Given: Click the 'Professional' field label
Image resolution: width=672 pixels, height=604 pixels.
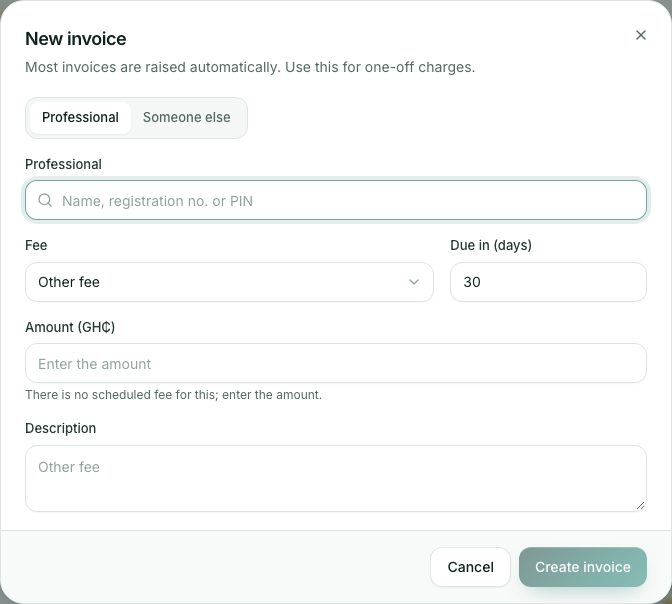Looking at the screenshot, I should (63, 164).
